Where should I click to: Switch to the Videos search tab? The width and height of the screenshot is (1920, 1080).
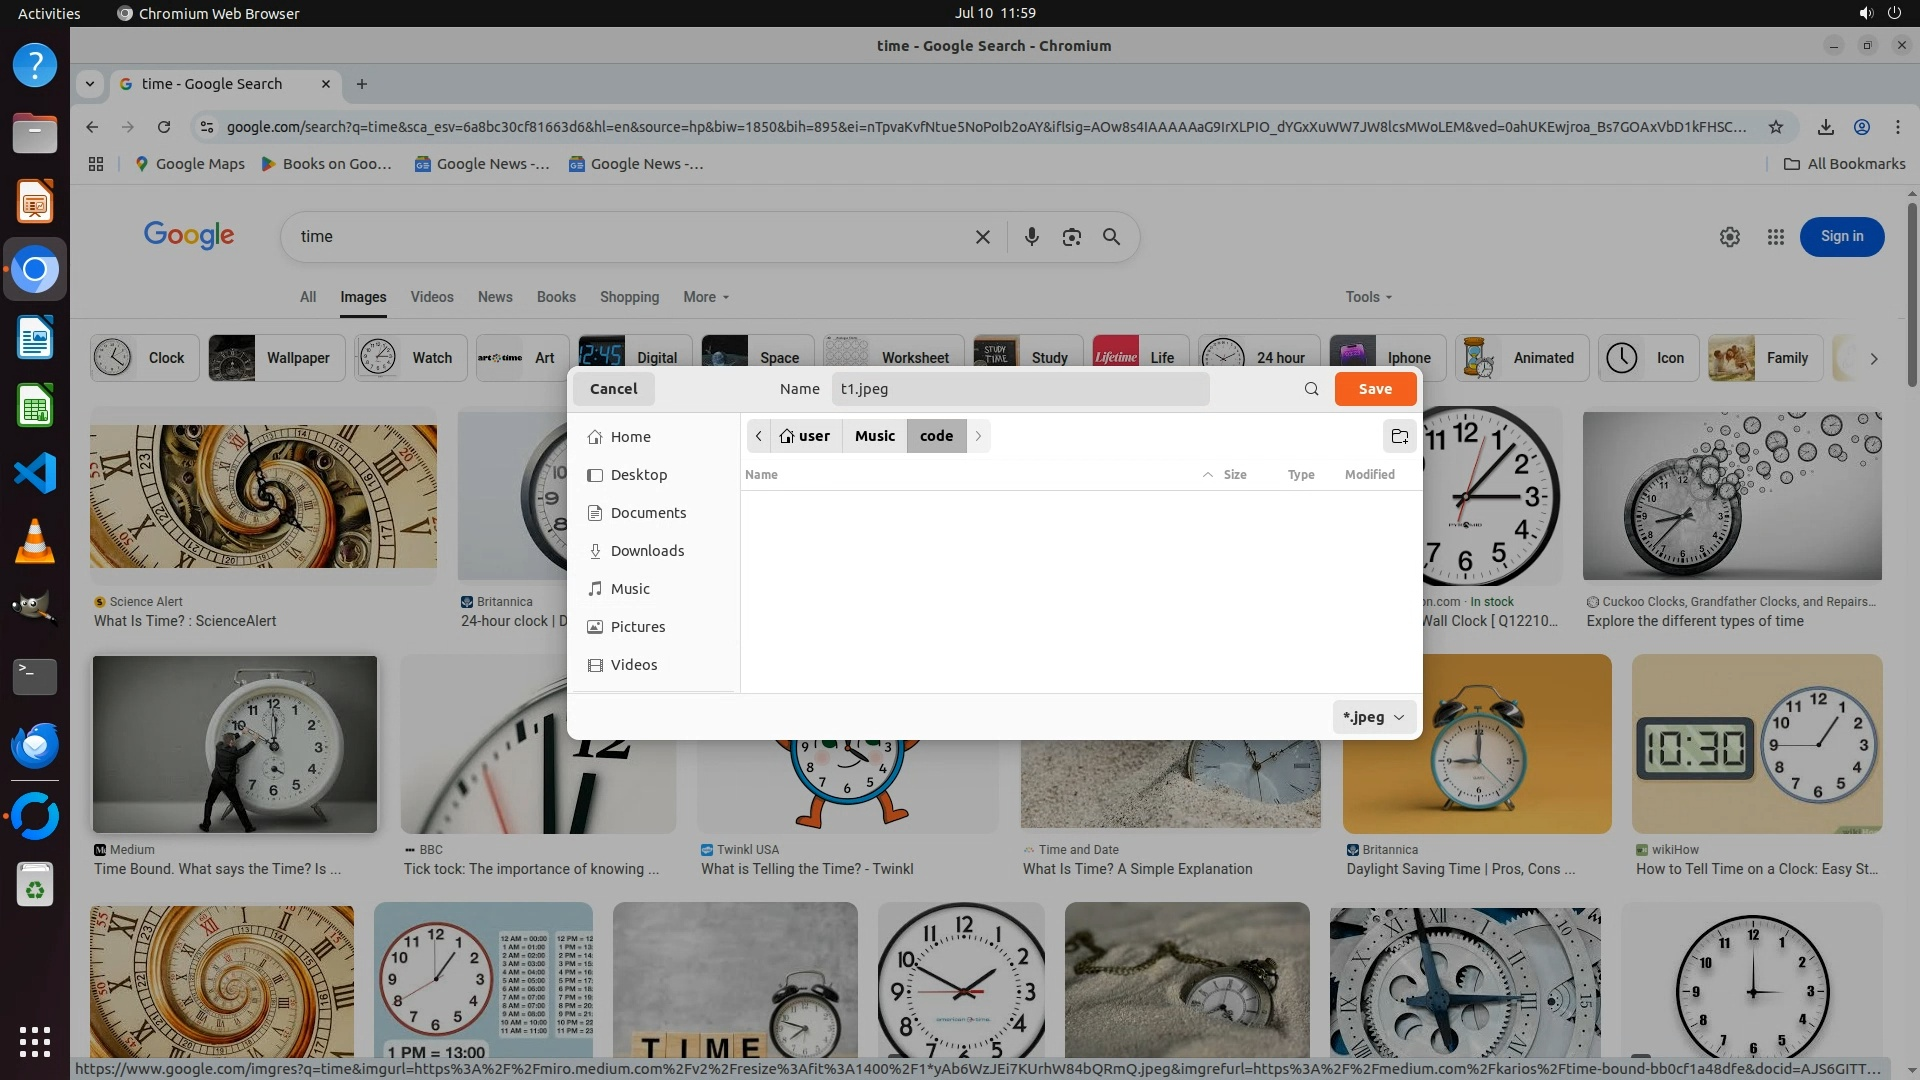431,297
